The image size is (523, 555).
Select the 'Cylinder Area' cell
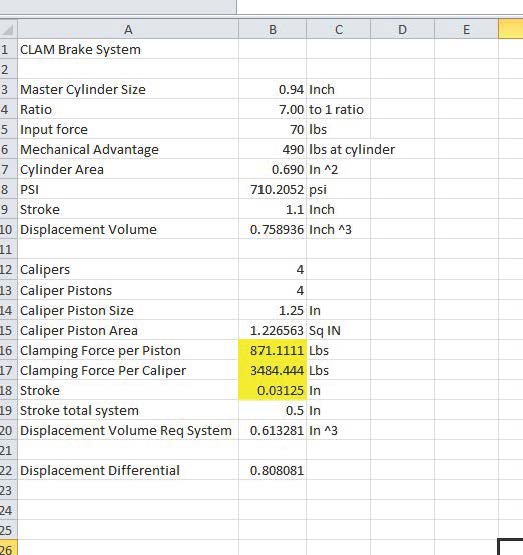pyautogui.click(x=128, y=169)
